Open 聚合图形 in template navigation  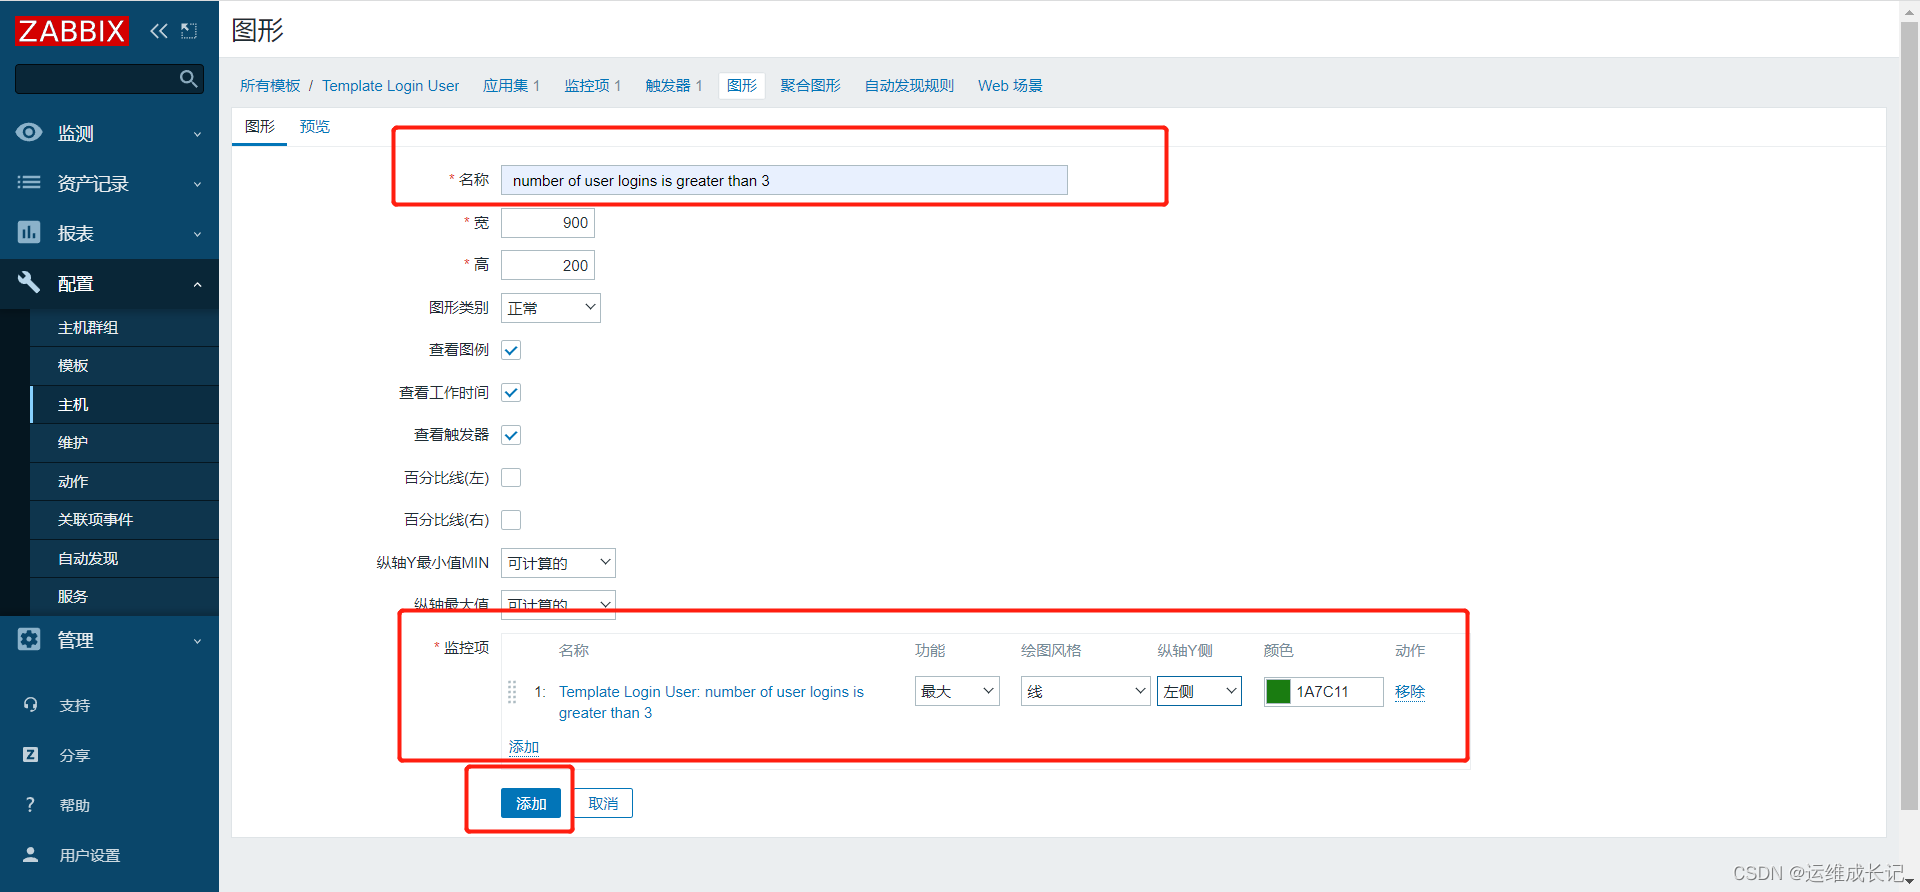tap(810, 85)
